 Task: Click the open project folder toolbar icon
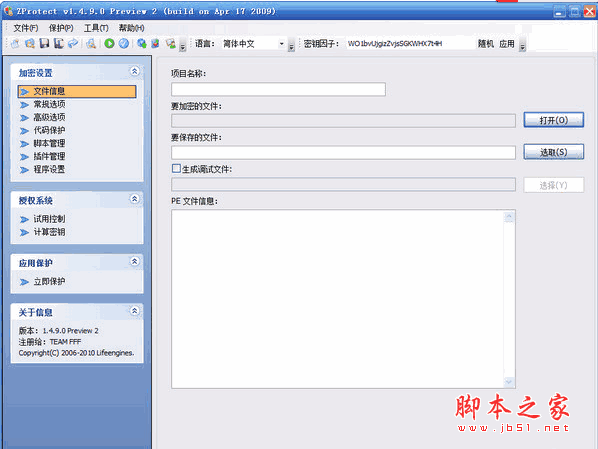pos(30,43)
